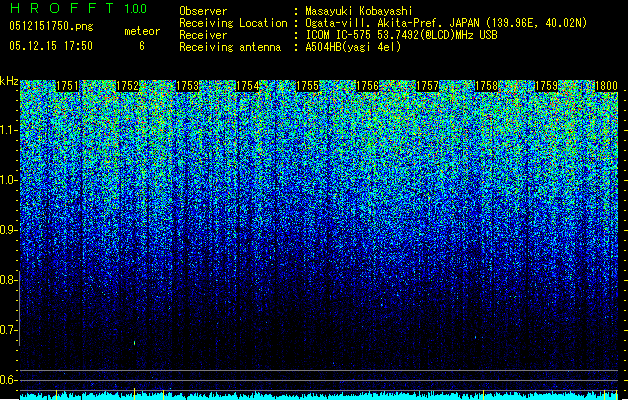Click the meteor count value 6
Image resolution: width=629 pixels, height=400 pixels.
point(142,46)
